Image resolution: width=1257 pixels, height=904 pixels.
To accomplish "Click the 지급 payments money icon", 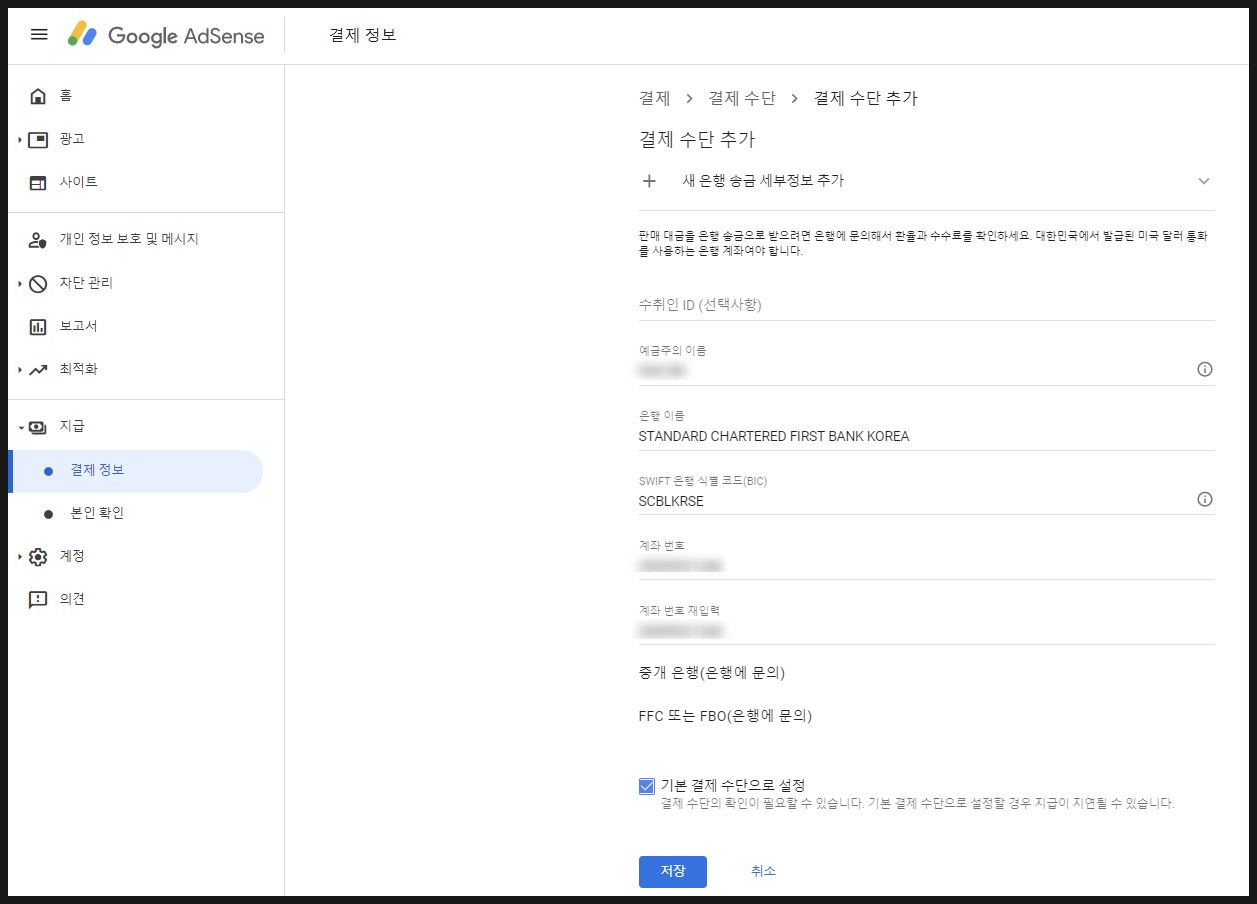I will [x=38, y=427].
